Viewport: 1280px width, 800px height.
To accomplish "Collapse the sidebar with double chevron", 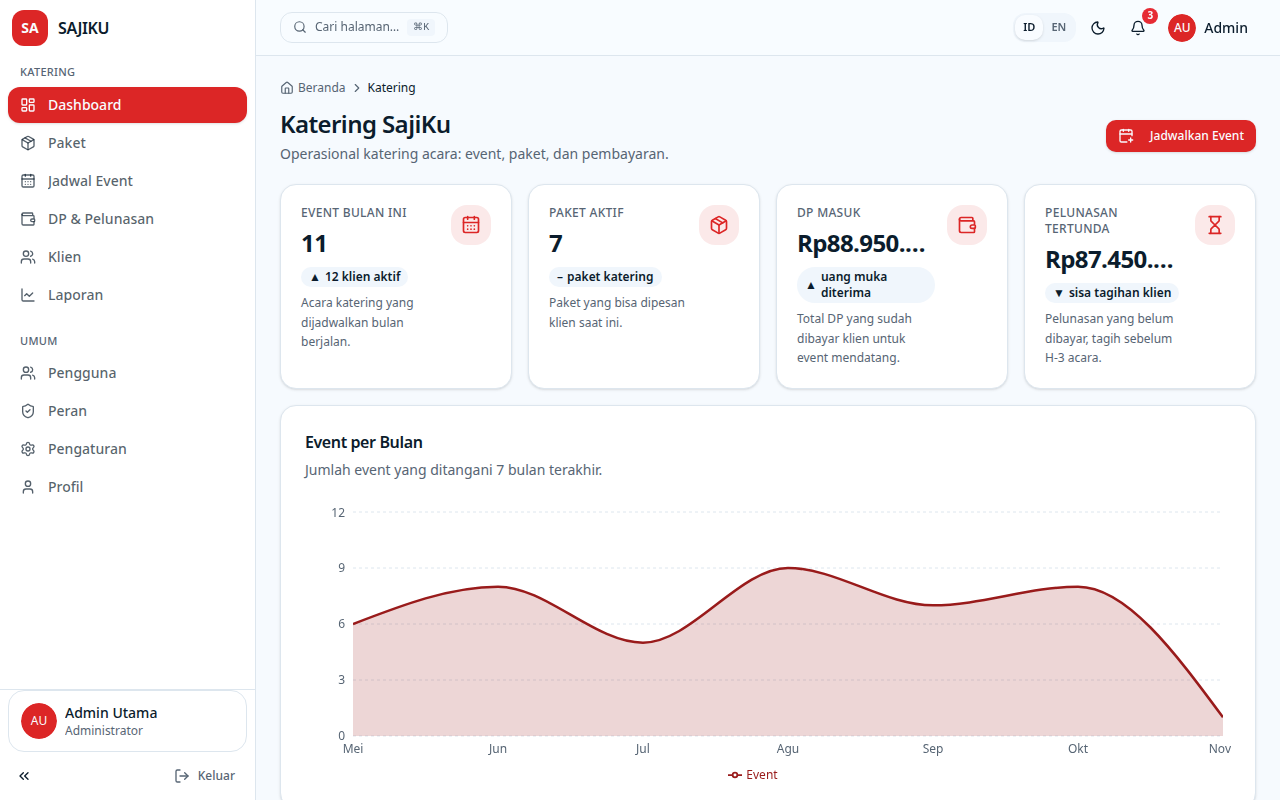I will [x=24, y=776].
